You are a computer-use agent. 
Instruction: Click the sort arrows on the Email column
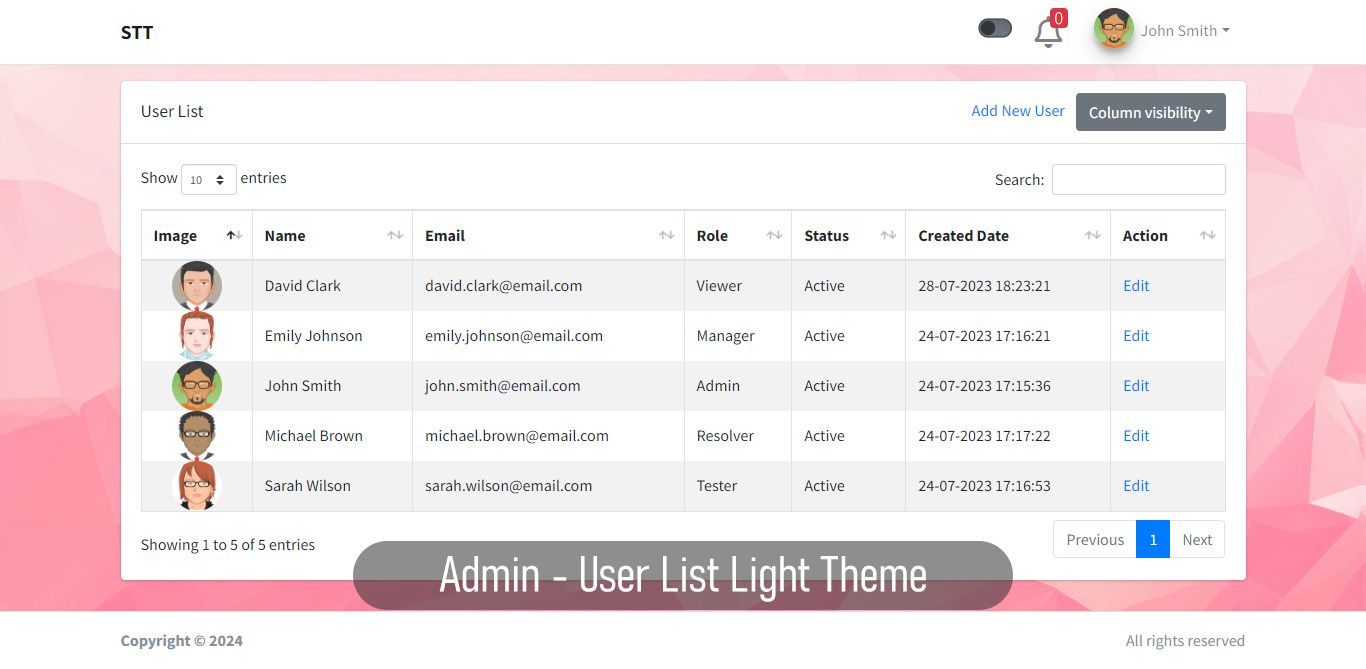pos(666,236)
